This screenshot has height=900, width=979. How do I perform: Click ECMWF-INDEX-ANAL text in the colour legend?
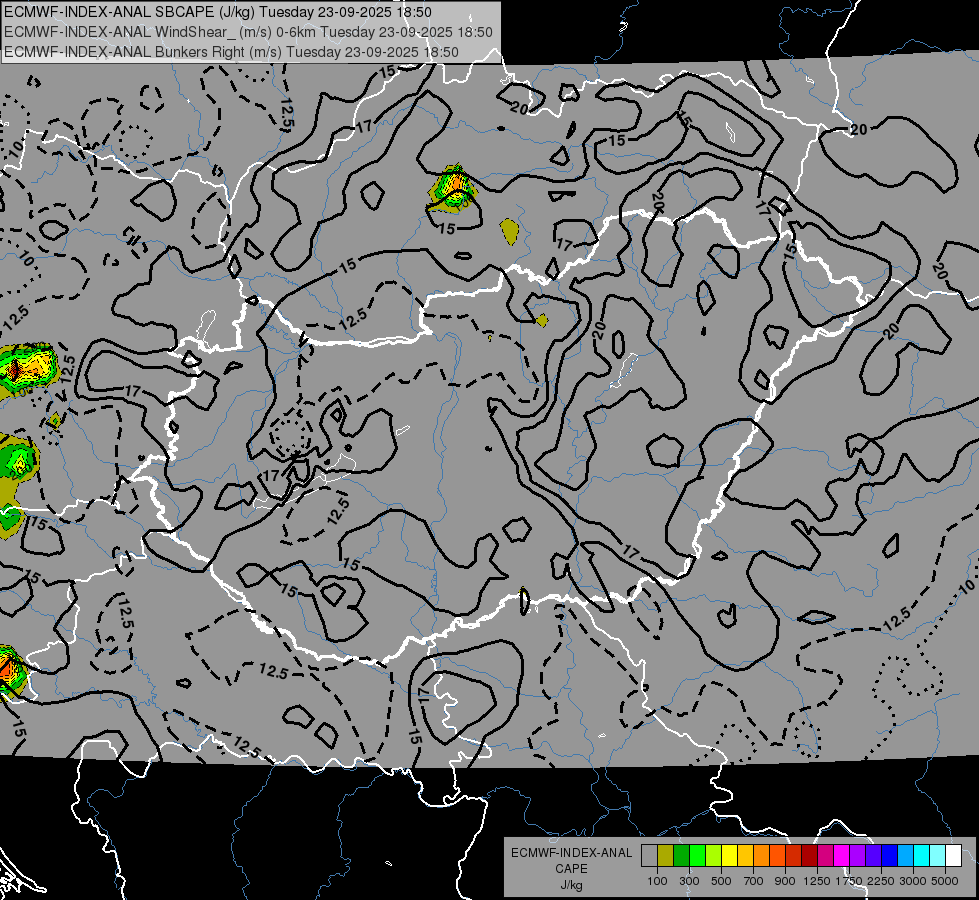571,853
